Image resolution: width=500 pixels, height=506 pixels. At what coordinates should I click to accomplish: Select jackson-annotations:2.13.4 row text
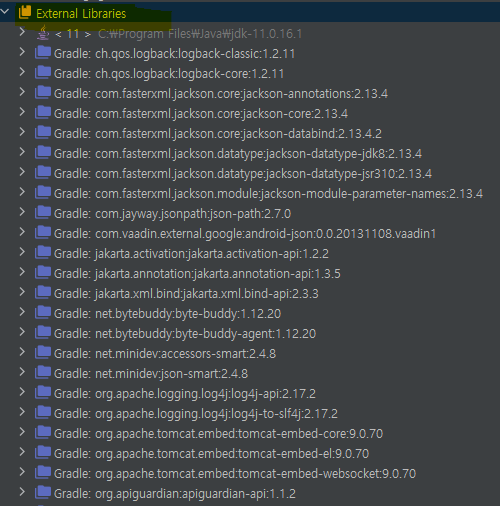click(x=221, y=94)
